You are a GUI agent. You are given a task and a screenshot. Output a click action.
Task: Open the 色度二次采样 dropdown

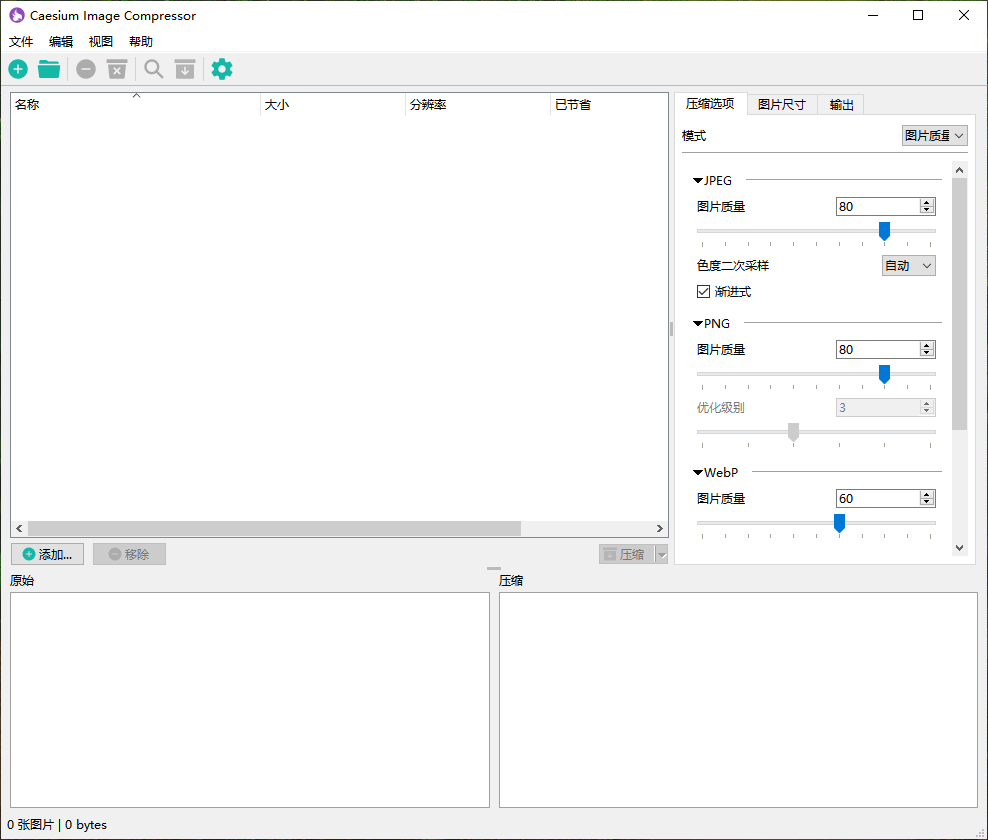pos(908,266)
